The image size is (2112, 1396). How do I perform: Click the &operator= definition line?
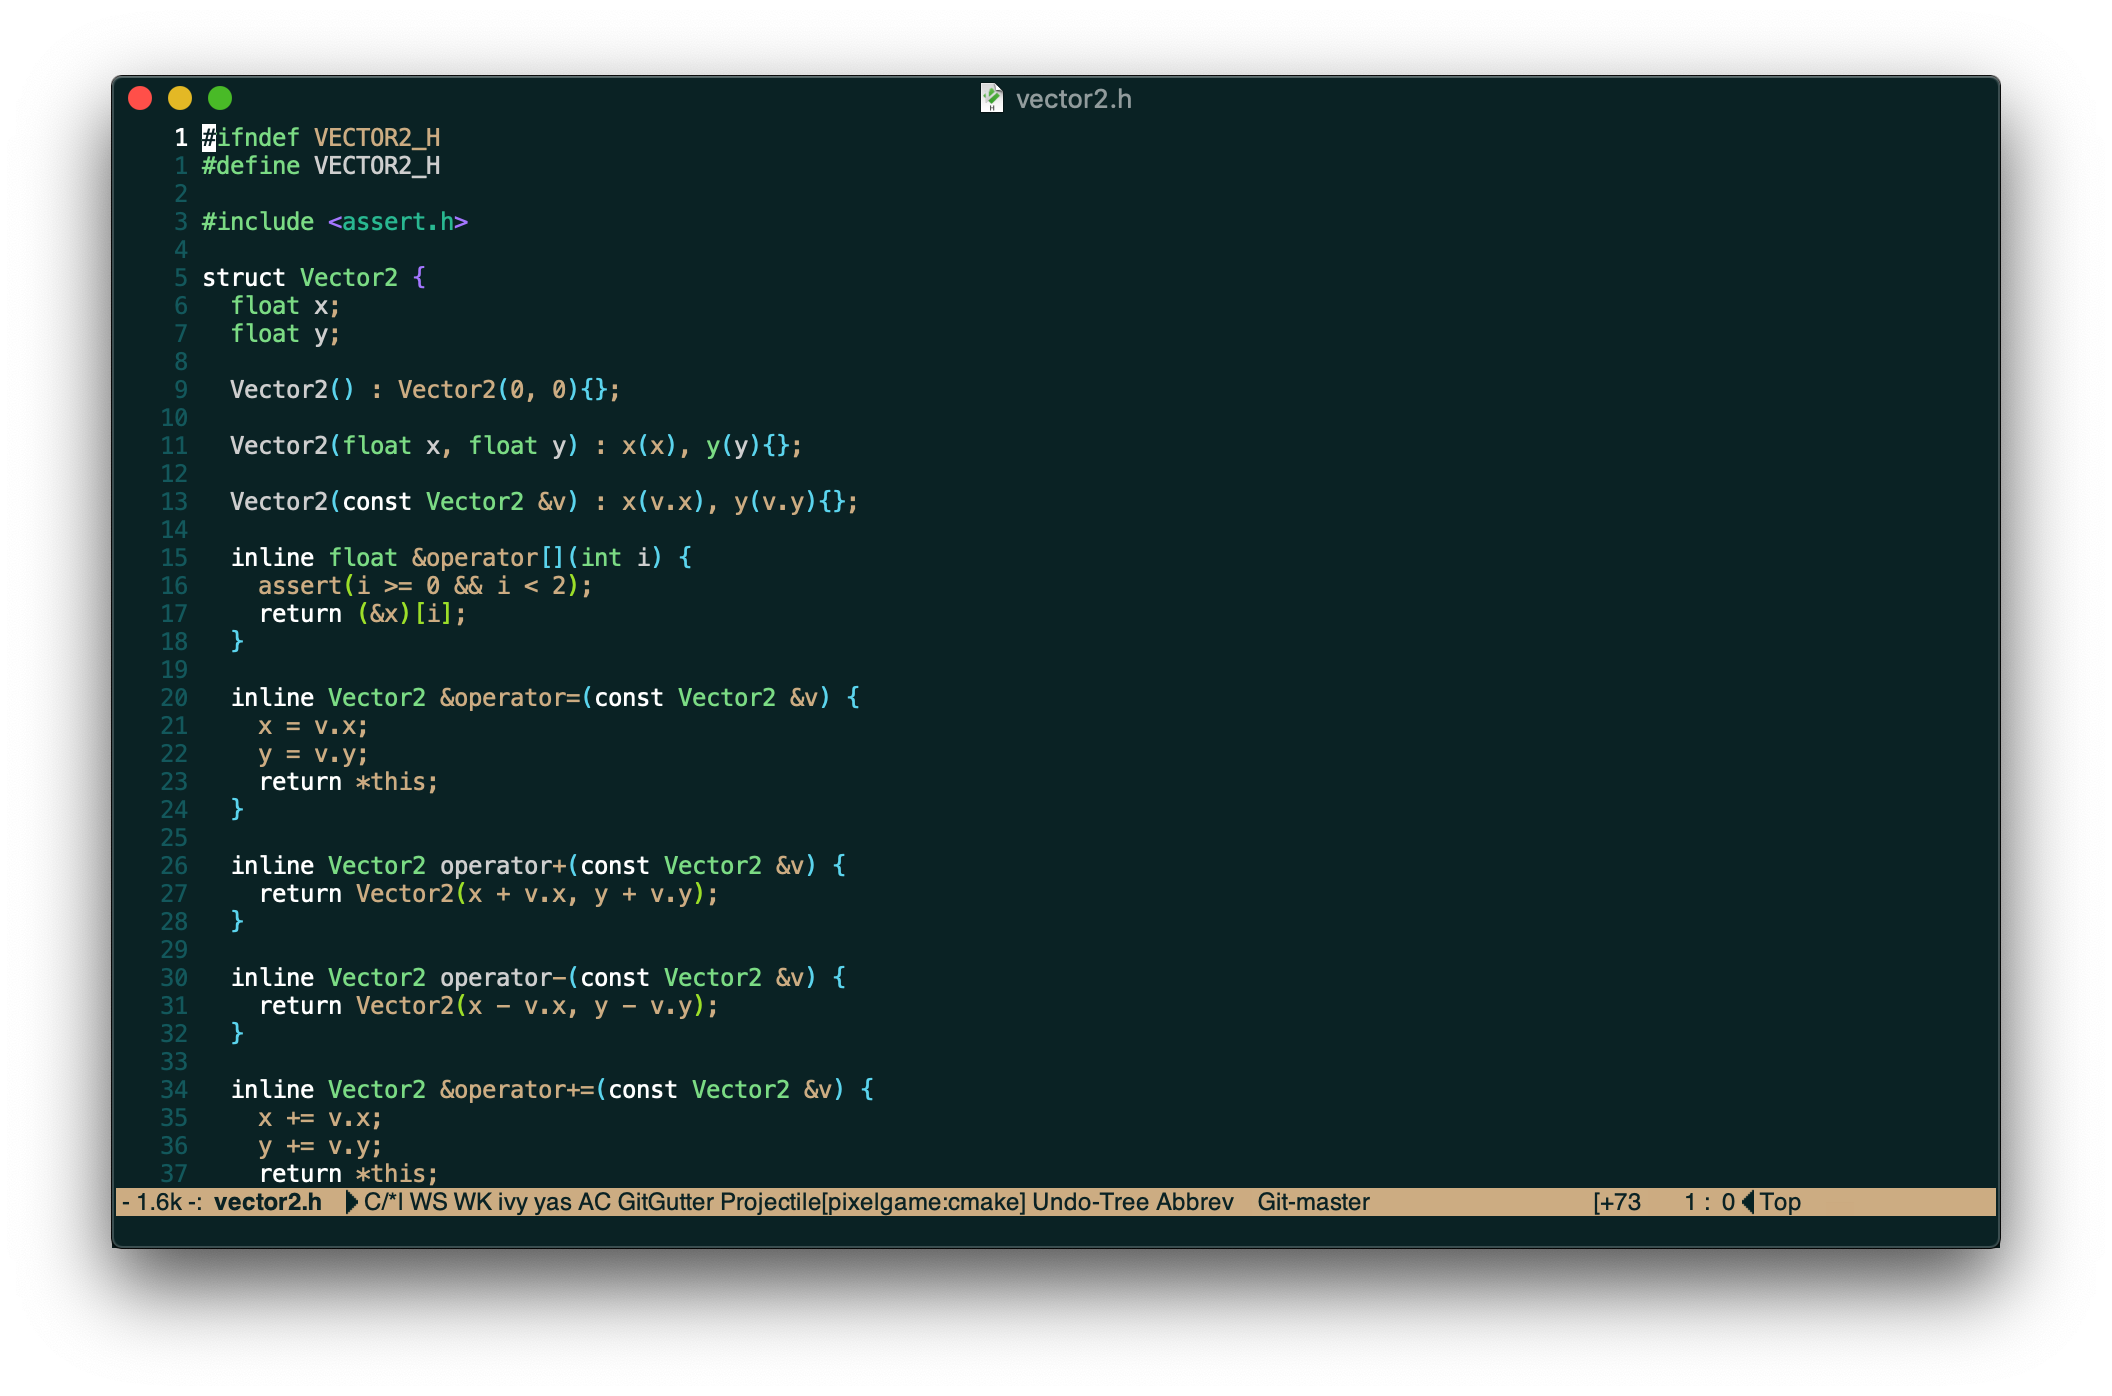[545, 697]
